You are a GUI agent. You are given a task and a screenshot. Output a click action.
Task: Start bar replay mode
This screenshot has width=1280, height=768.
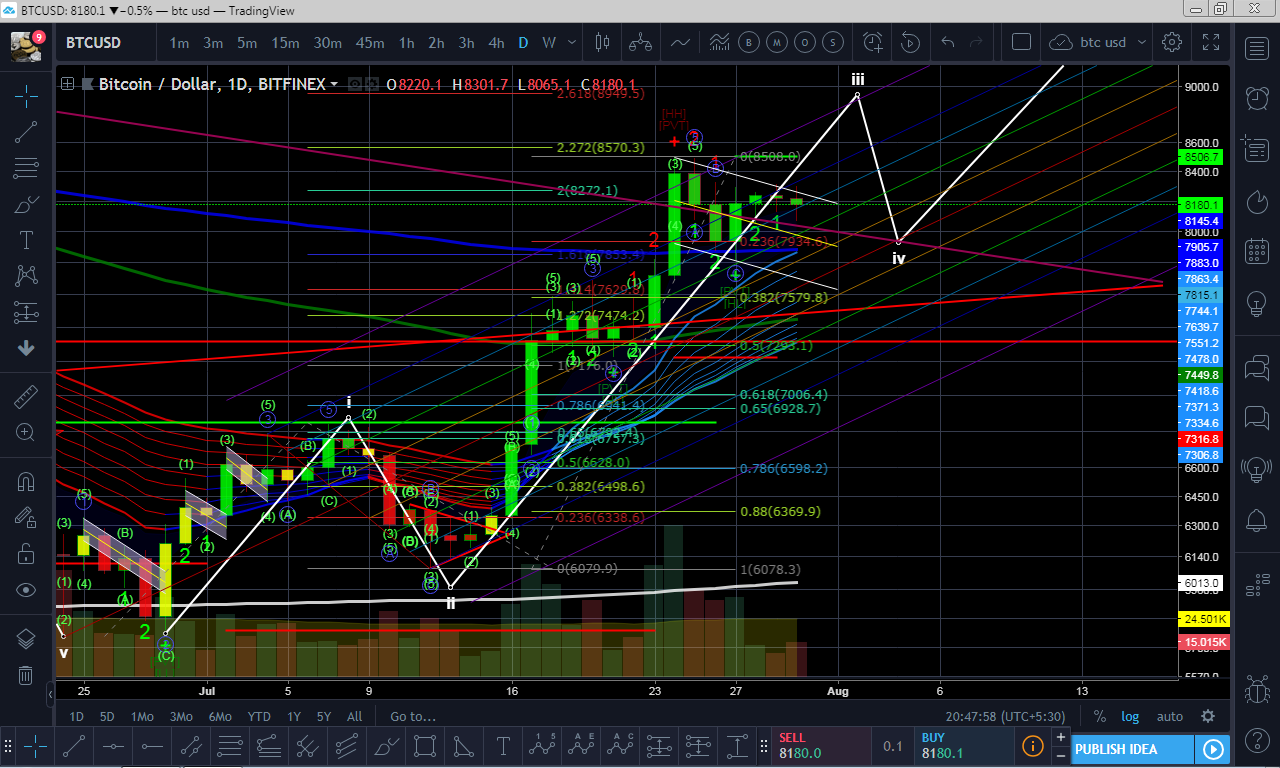click(x=910, y=42)
